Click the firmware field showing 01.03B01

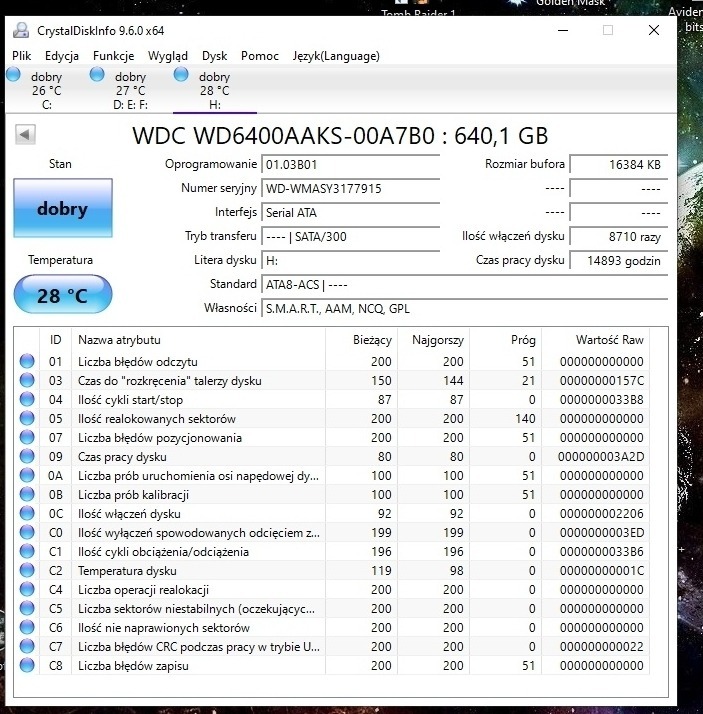coord(349,164)
